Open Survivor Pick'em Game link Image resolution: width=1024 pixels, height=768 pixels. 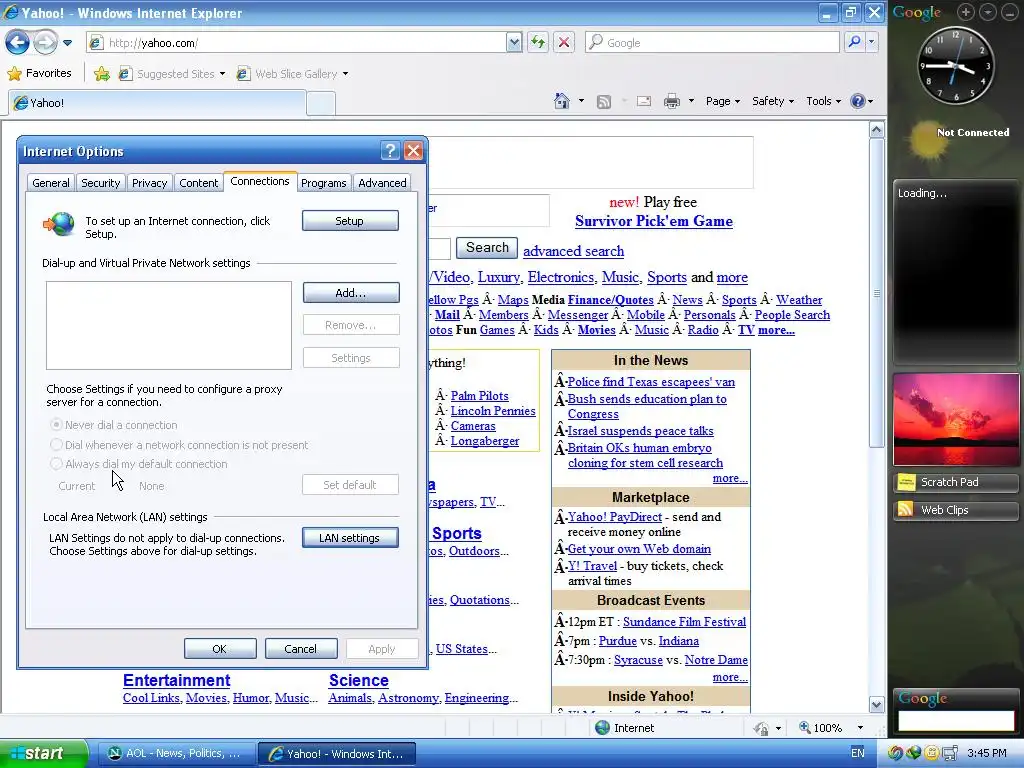pyautogui.click(x=654, y=221)
